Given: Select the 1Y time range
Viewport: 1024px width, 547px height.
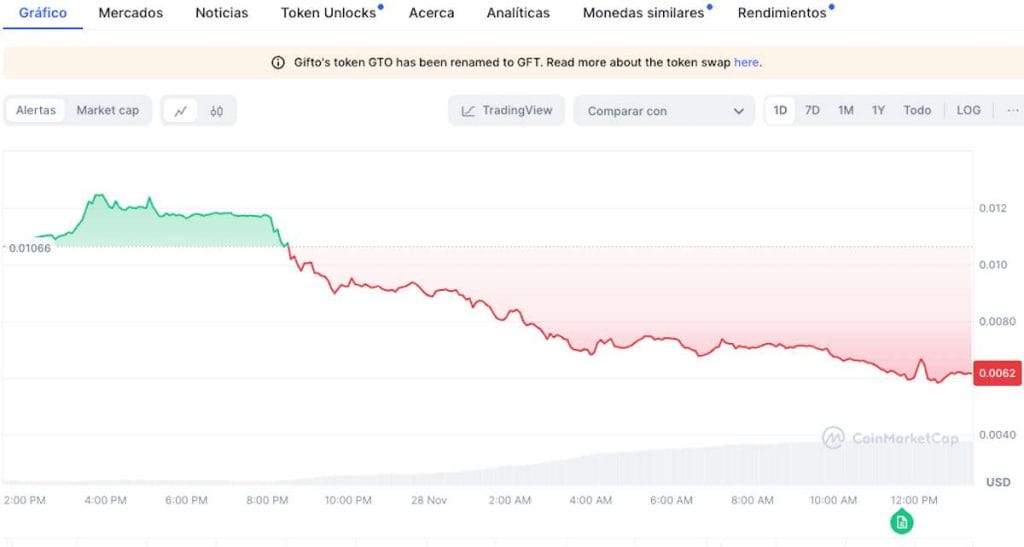Looking at the screenshot, I should point(878,110).
